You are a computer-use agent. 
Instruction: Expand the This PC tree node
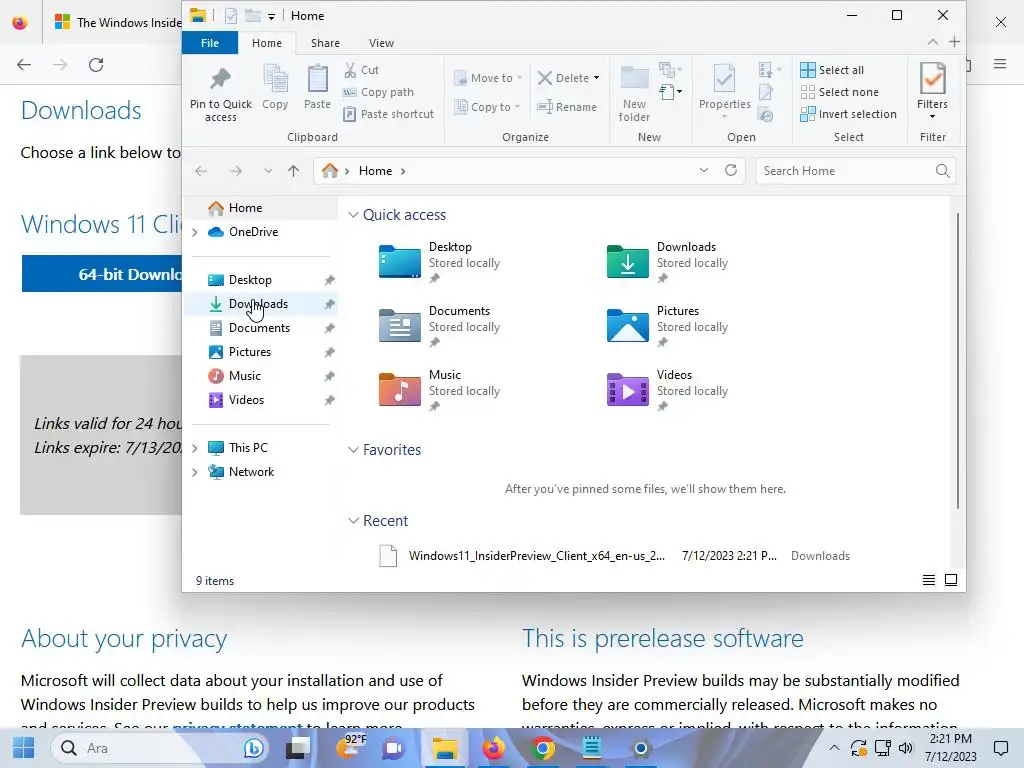pos(195,448)
